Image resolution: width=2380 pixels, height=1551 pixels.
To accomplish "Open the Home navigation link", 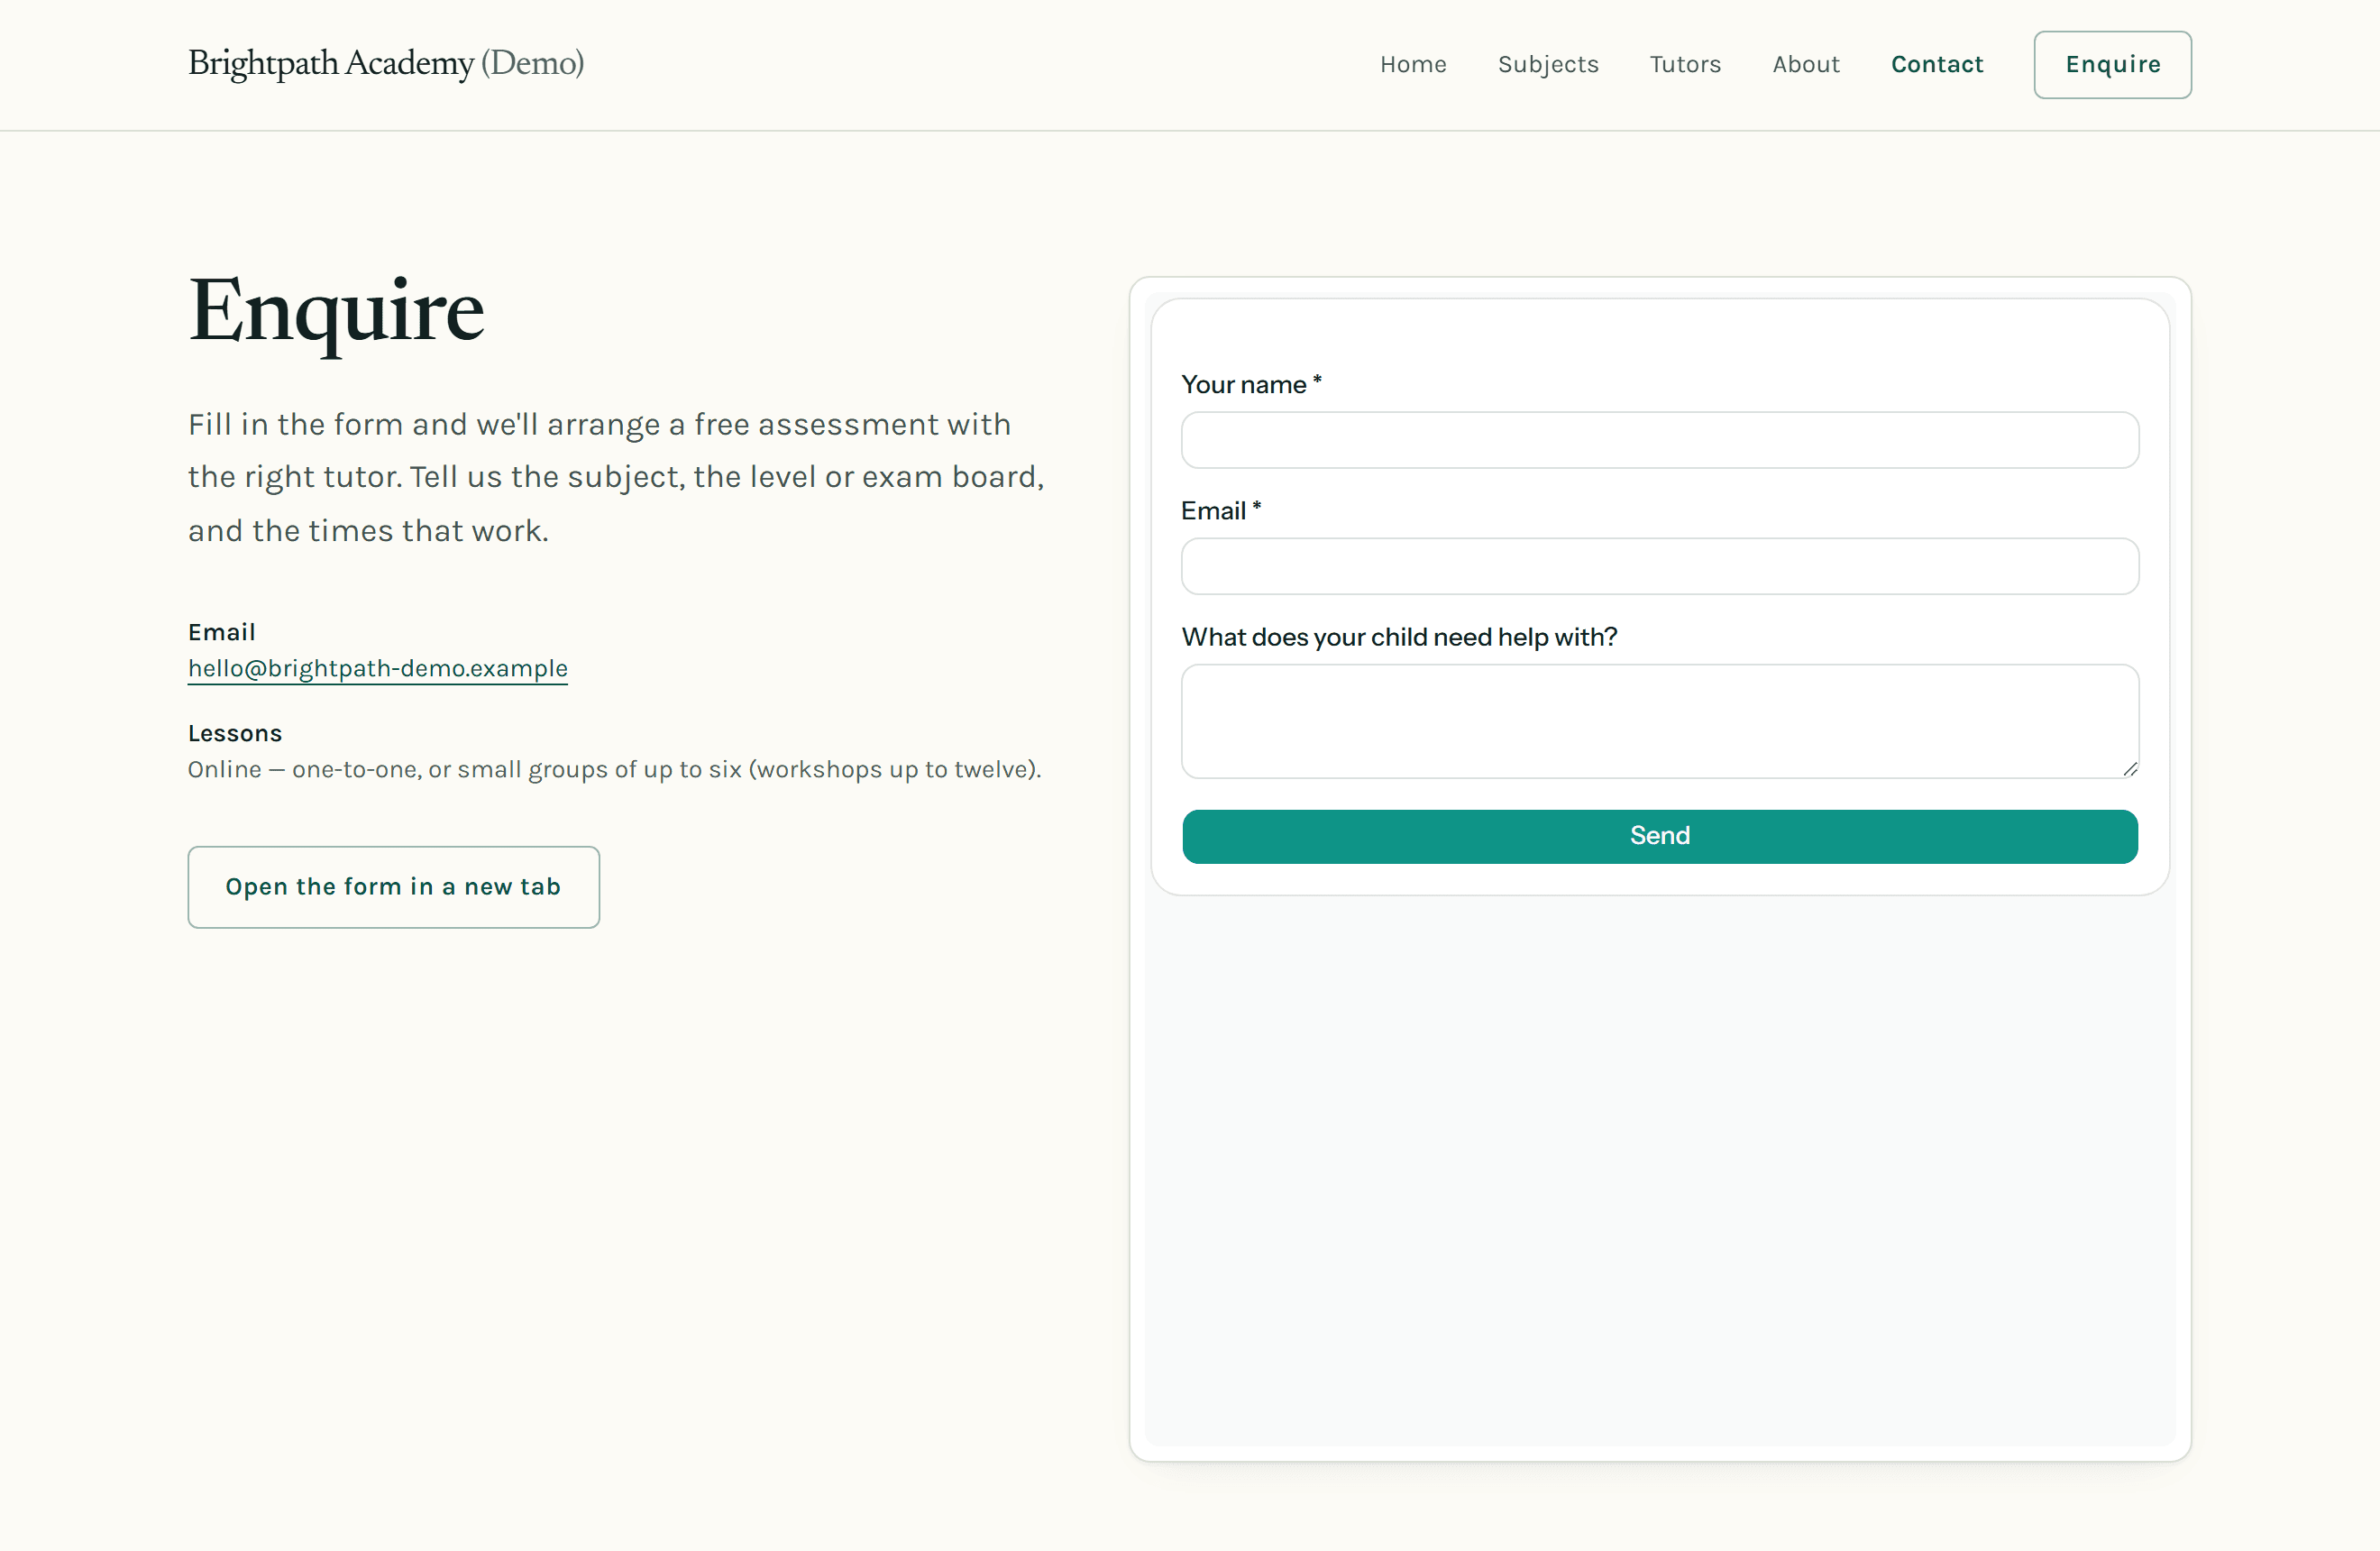I will click(1413, 64).
